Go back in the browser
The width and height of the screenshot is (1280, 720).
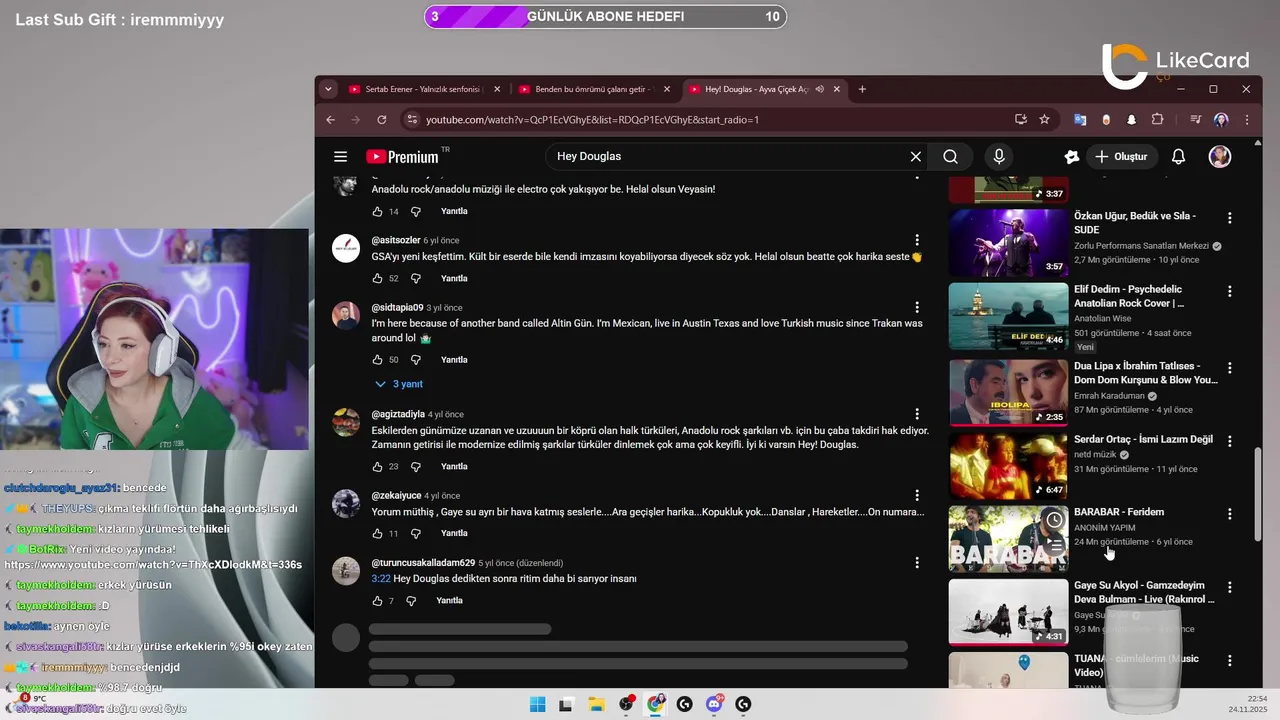pyautogui.click(x=330, y=119)
